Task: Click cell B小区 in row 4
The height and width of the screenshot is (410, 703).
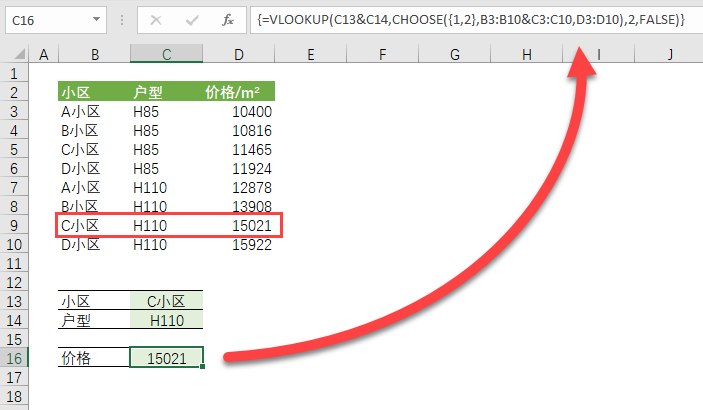Action: coord(94,130)
